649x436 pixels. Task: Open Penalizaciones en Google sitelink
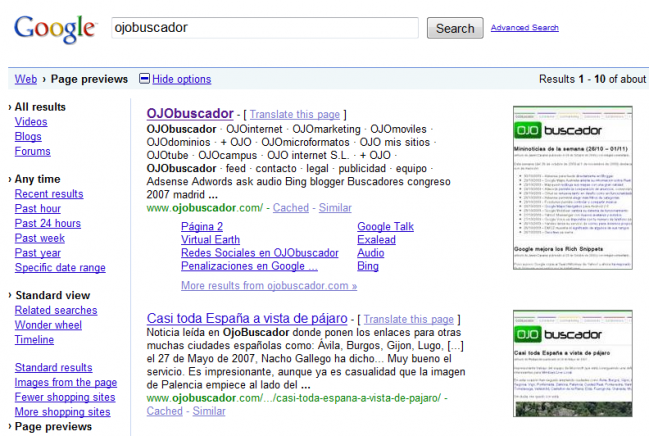(249, 266)
